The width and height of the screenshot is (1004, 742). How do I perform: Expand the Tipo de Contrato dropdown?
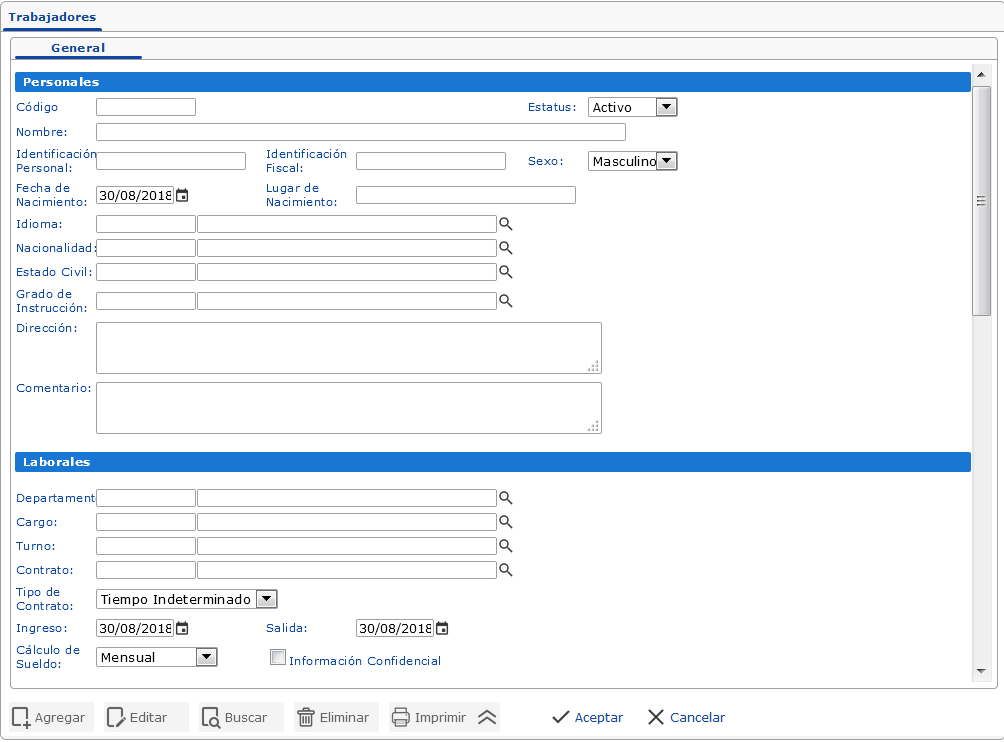[x=266, y=599]
